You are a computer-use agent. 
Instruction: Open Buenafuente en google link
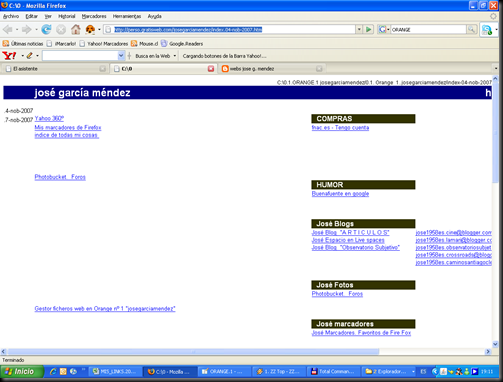coord(340,194)
